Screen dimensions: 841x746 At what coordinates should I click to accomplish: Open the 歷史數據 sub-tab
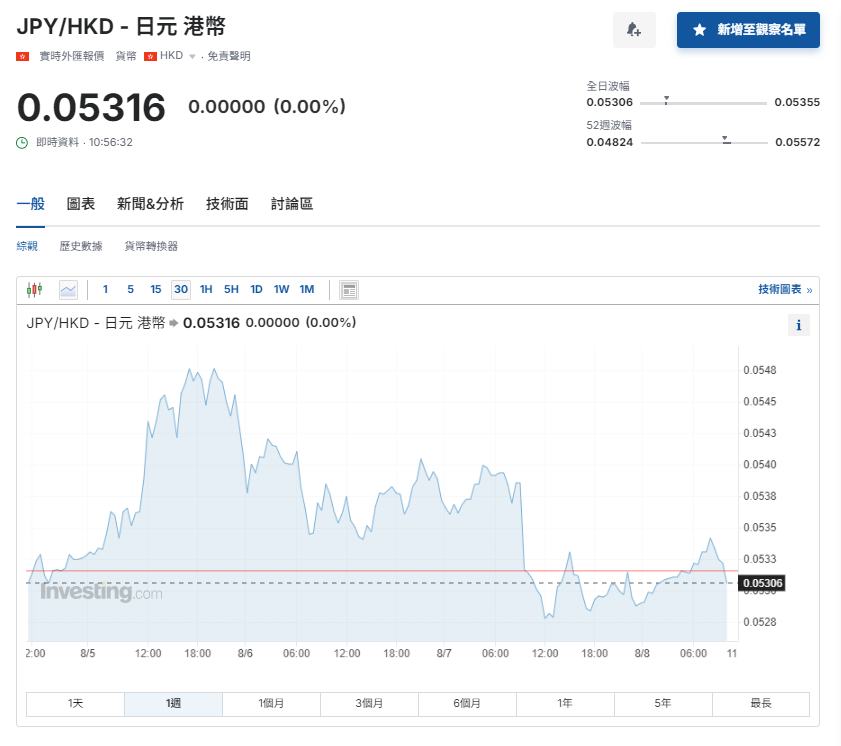coord(81,245)
